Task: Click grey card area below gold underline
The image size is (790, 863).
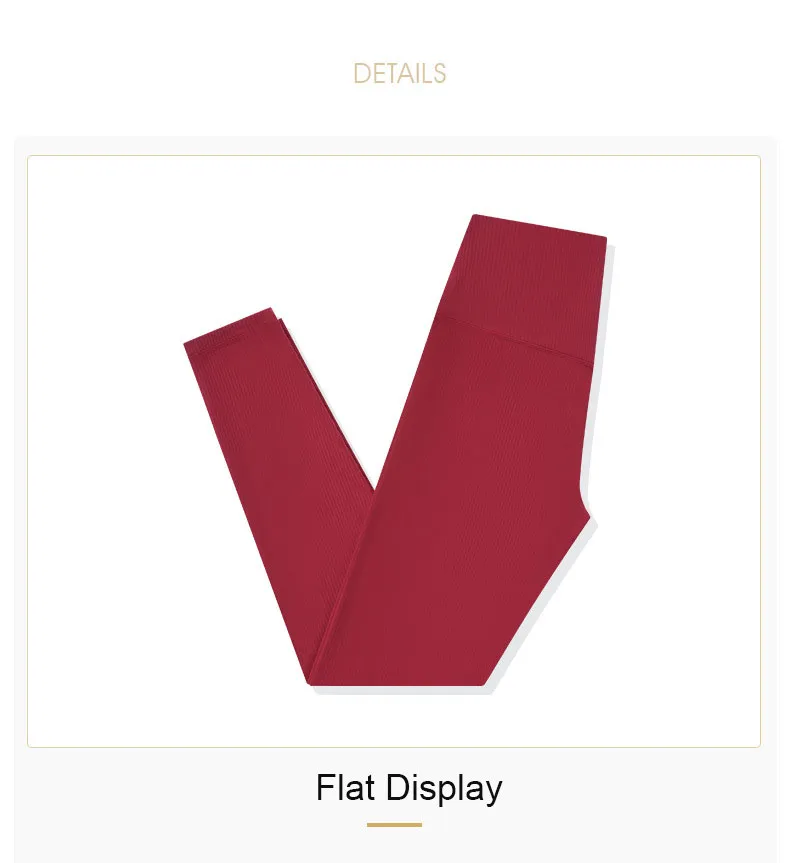Action: click(394, 846)
